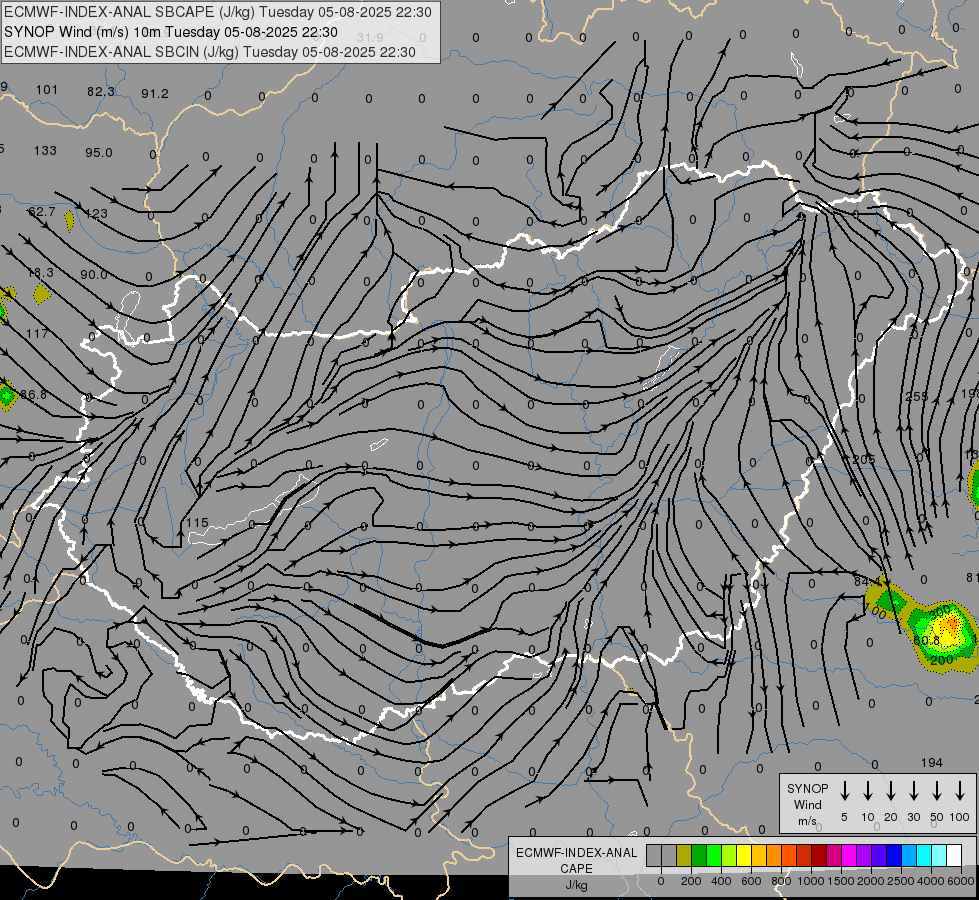Click the wind arrow above the 20 m/s label
This screenshot has width=979, height=900.
[891, 791]
